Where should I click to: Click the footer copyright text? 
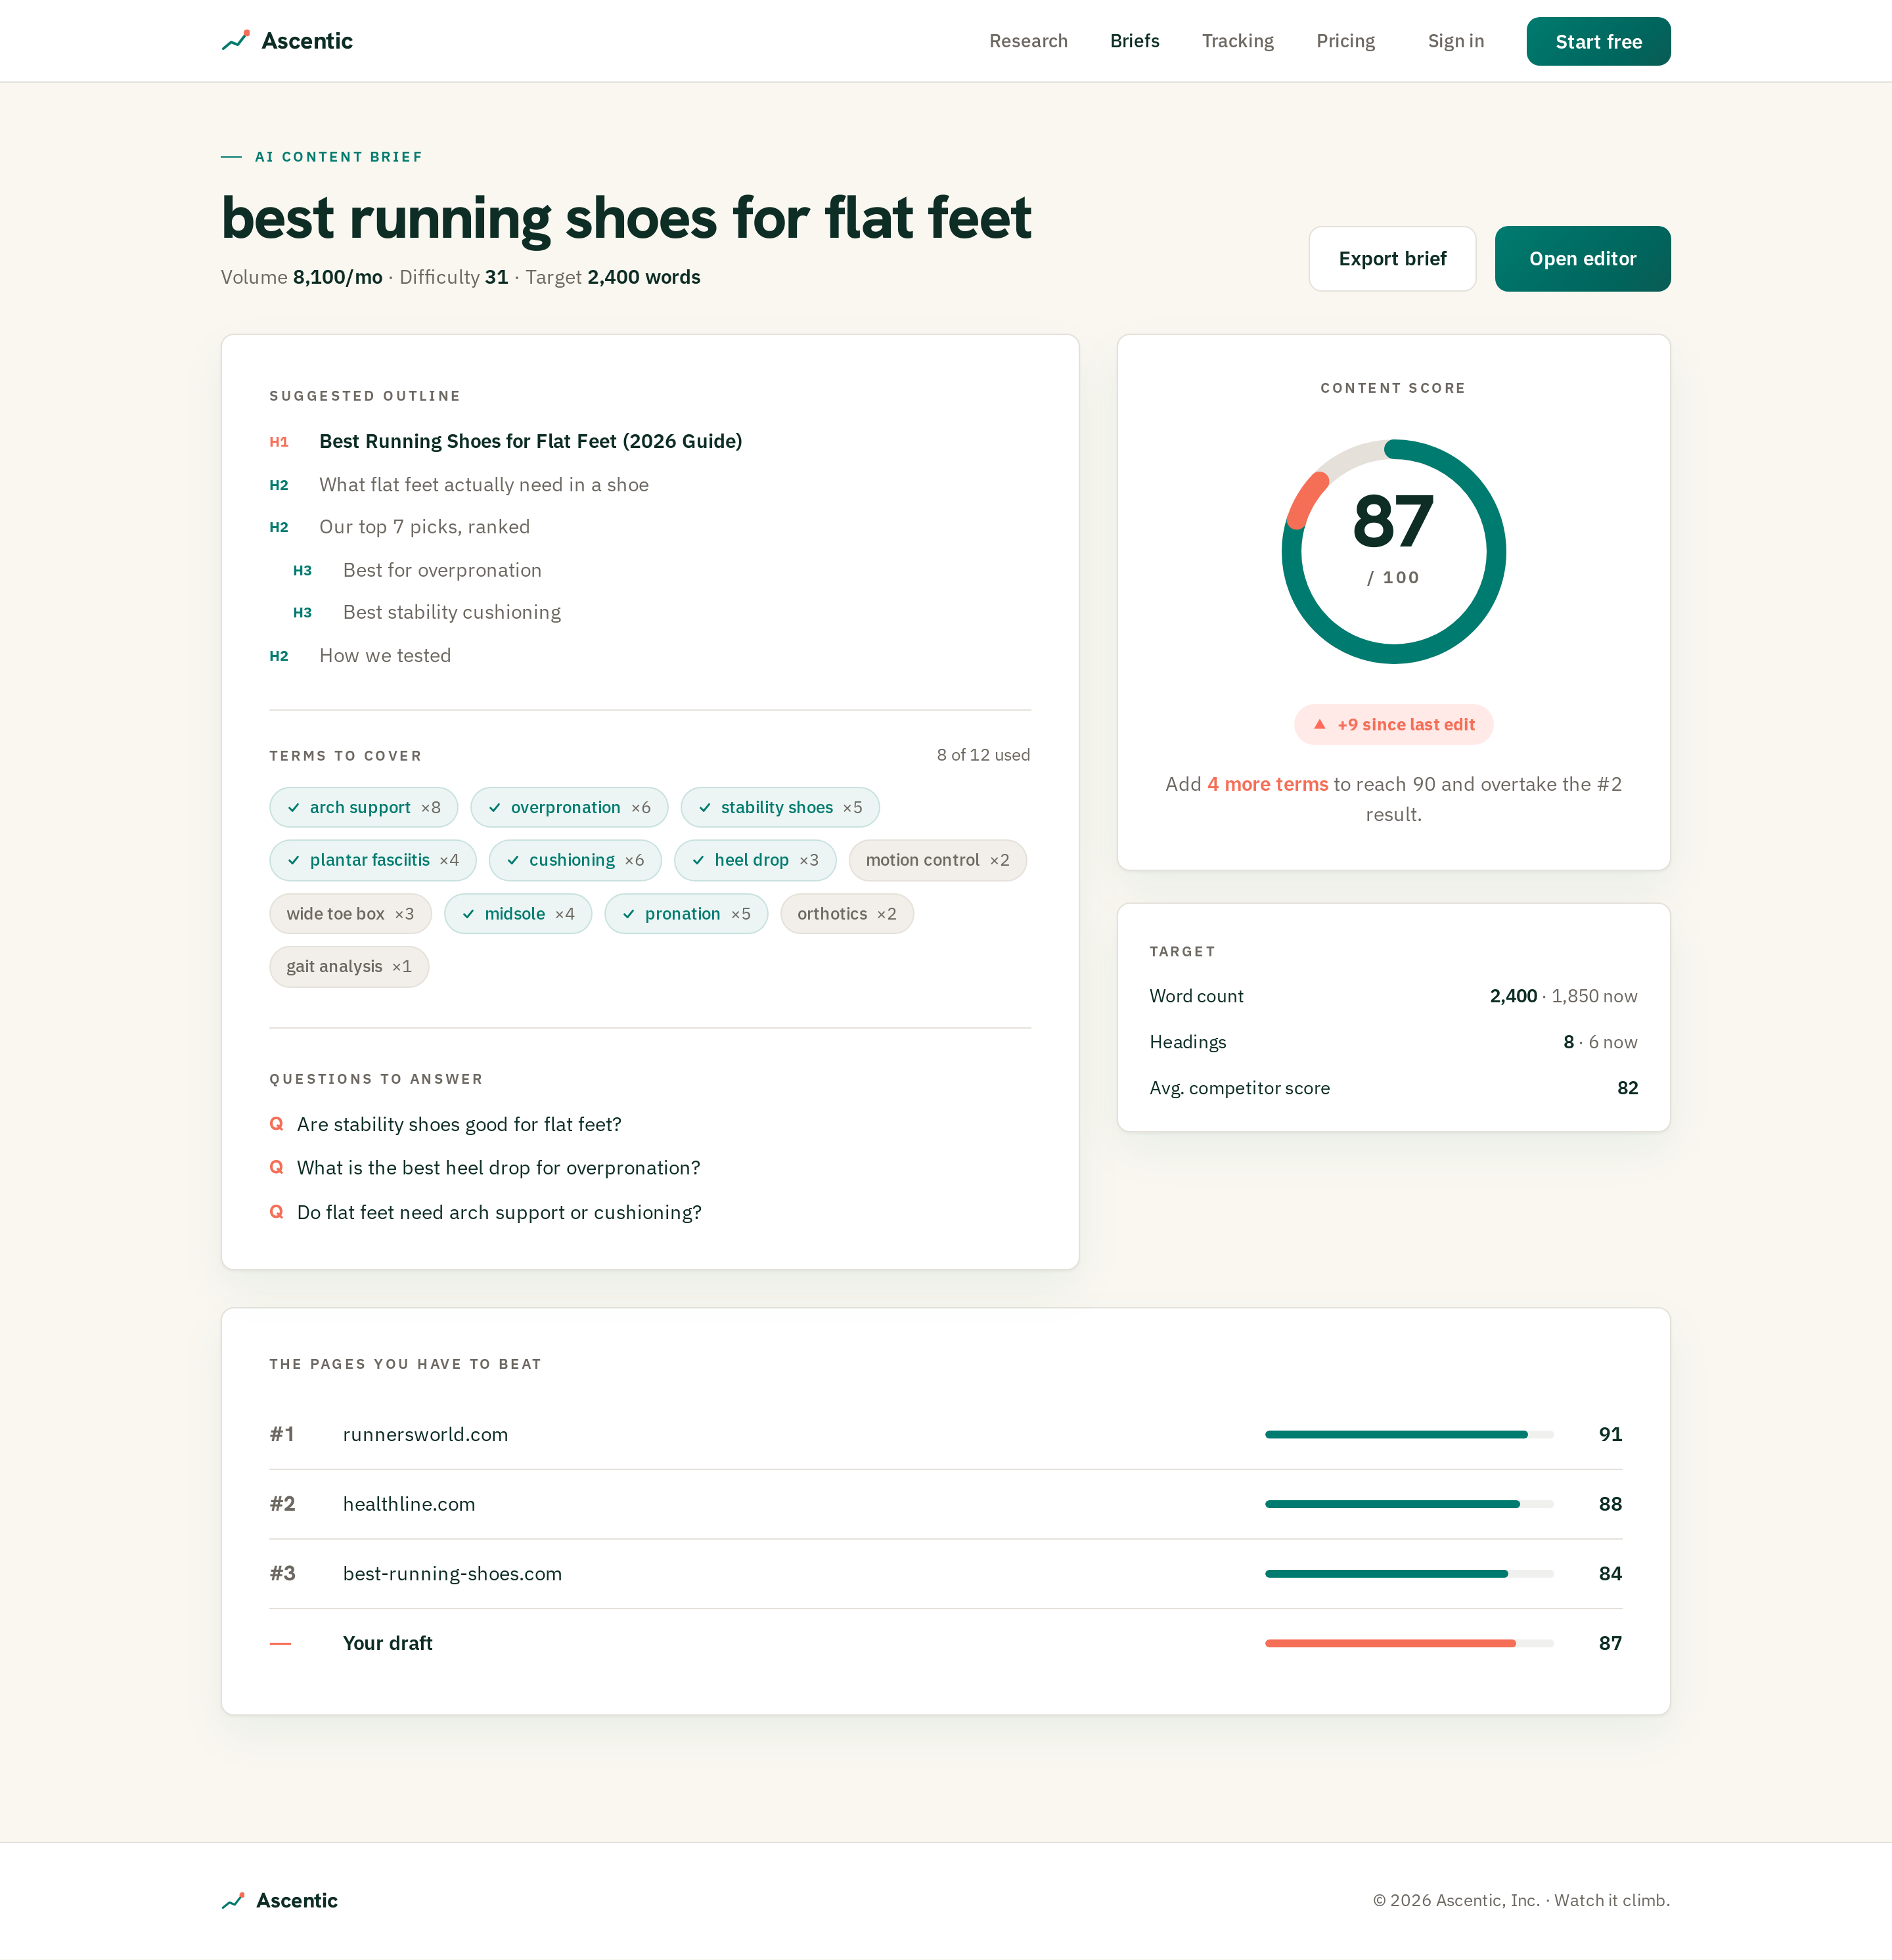click(x=1521, y=1900)
